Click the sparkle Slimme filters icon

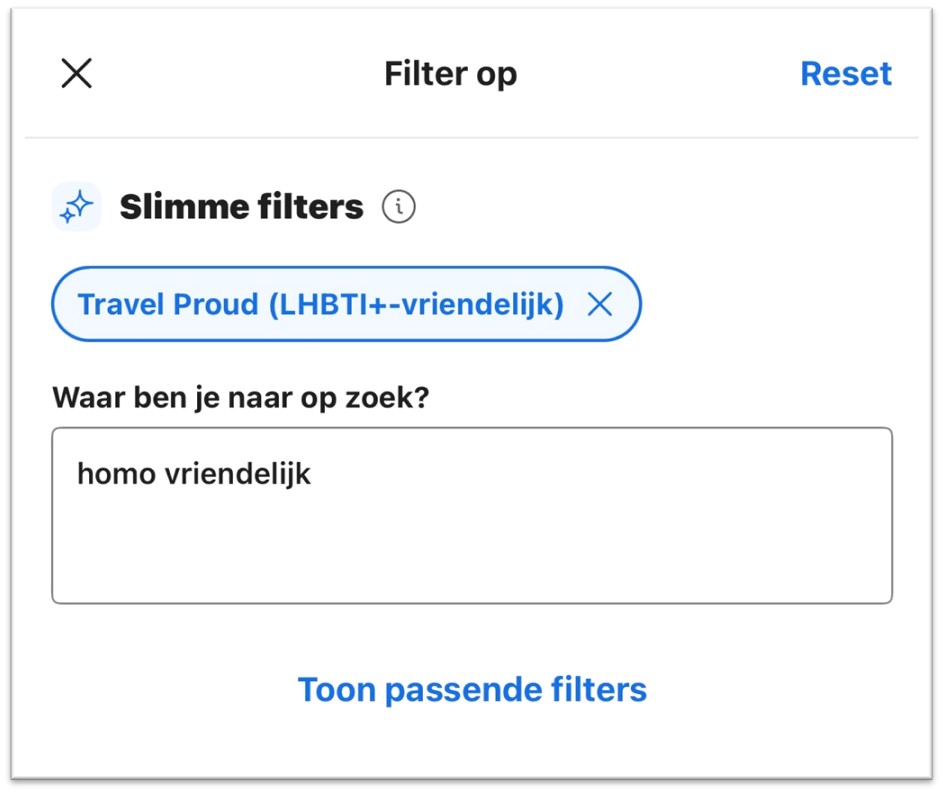(x=76, y=207)
